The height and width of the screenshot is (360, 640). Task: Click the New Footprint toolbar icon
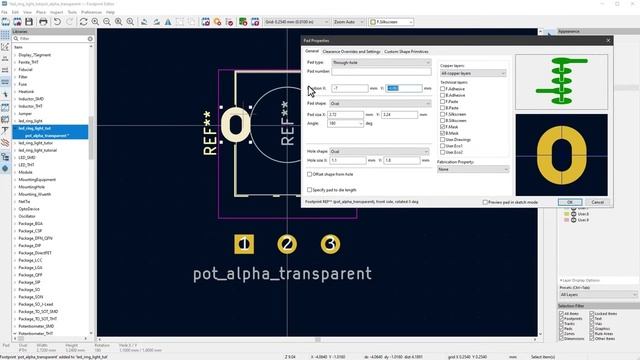pyautogui.click(x=6, y=22)
